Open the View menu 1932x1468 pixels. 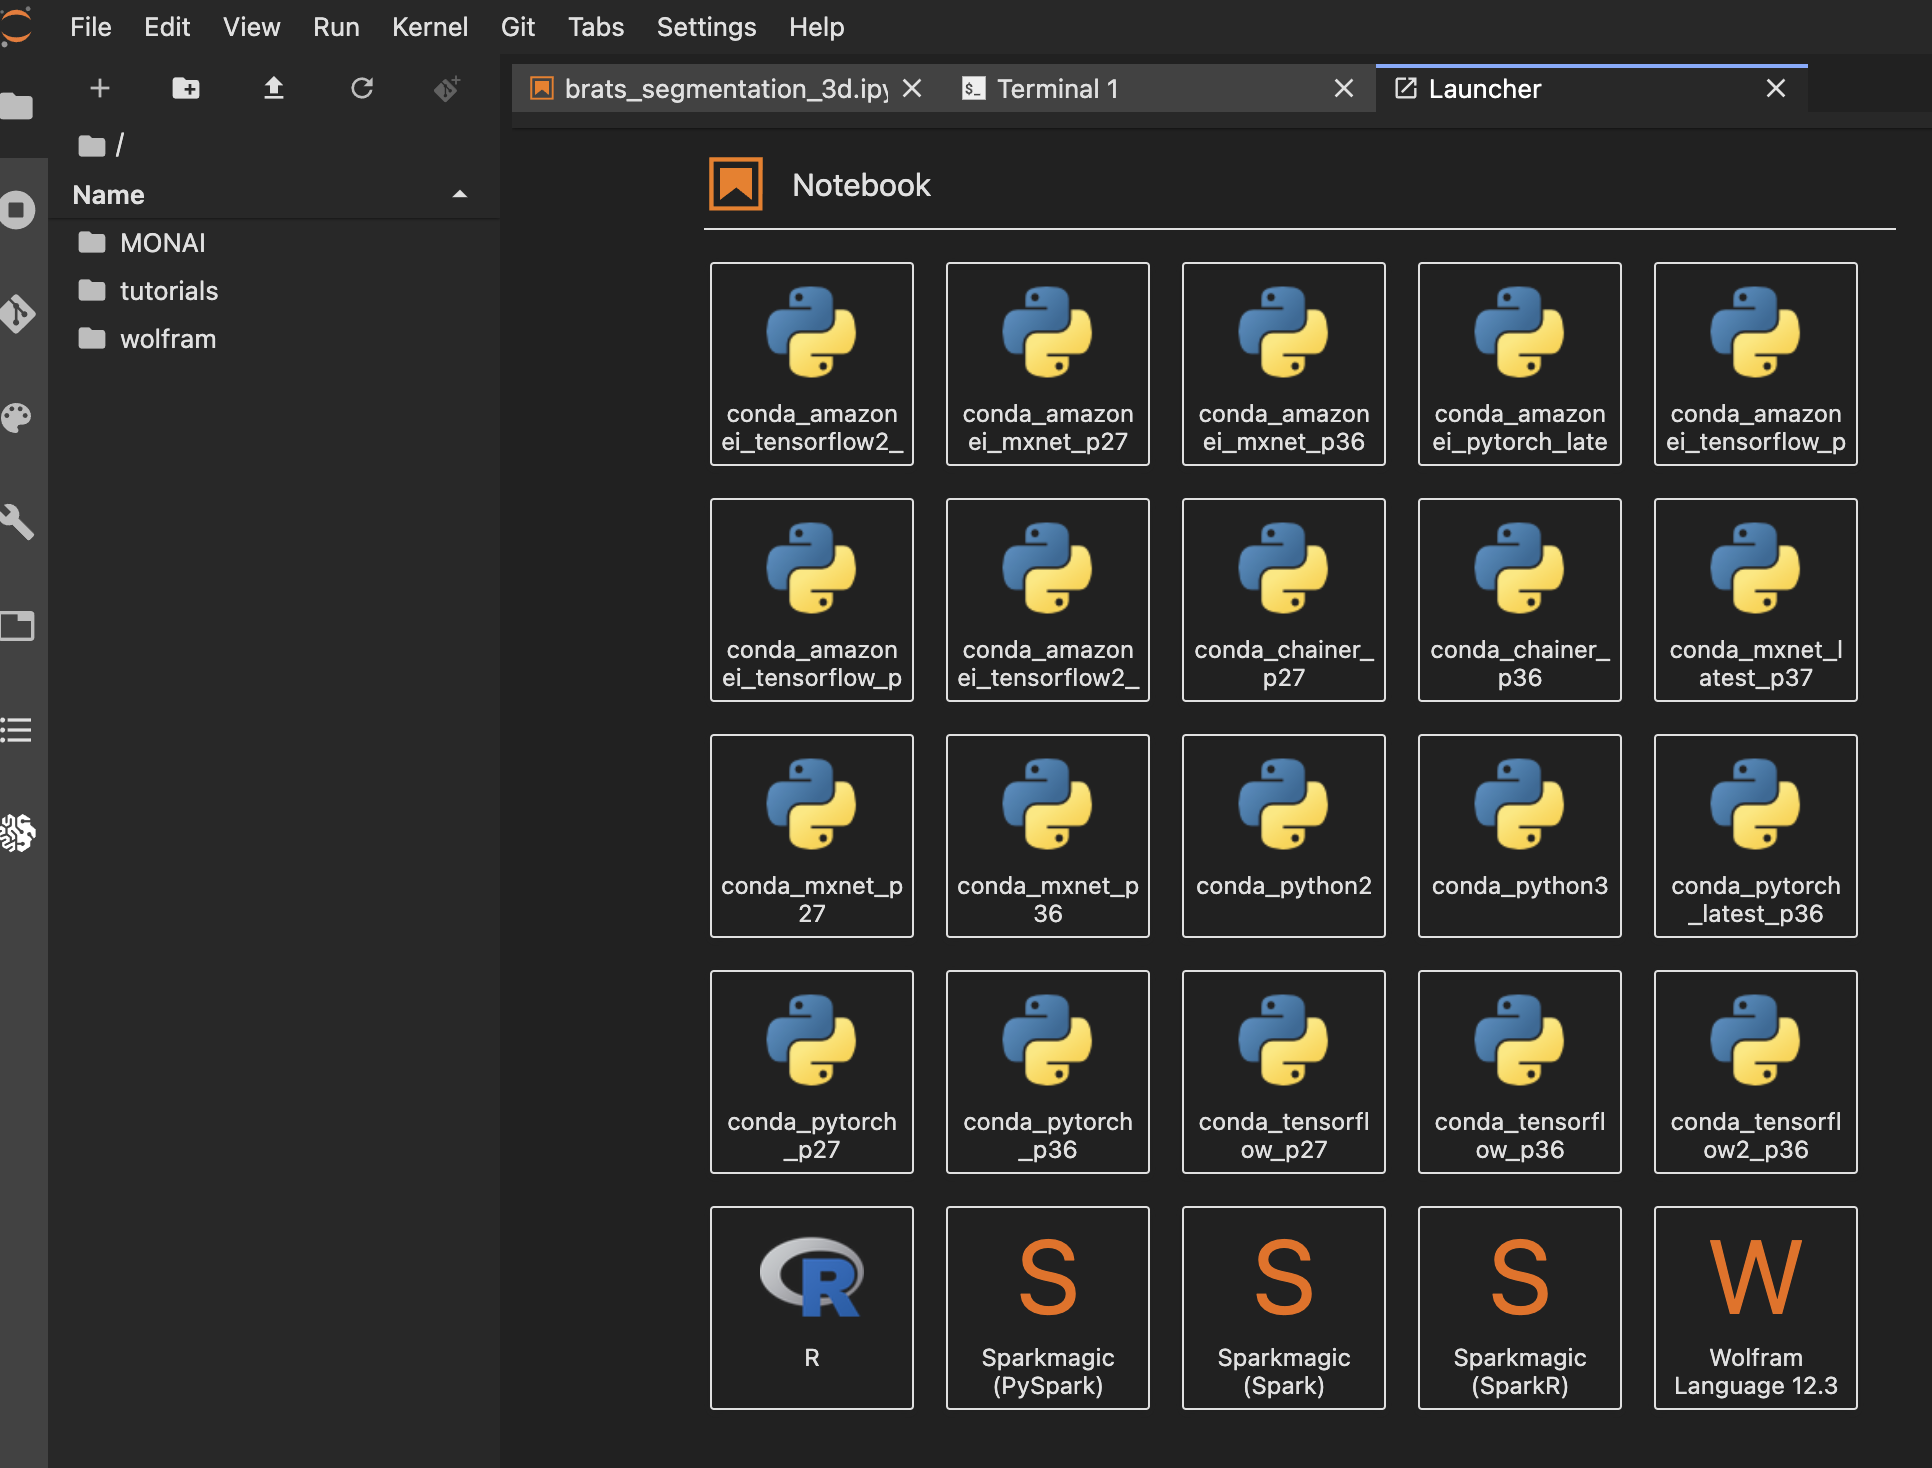pyautogui.click(x=251, y=27)
